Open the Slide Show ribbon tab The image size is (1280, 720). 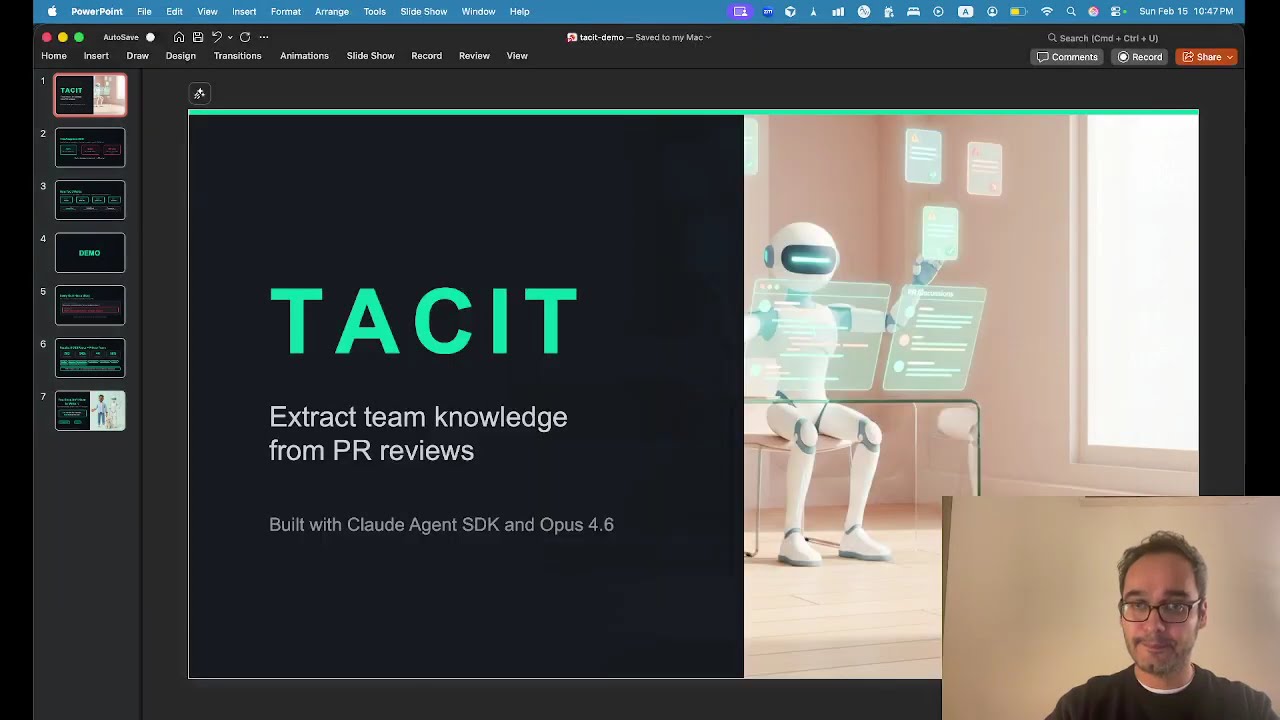[x=370, y=56]
